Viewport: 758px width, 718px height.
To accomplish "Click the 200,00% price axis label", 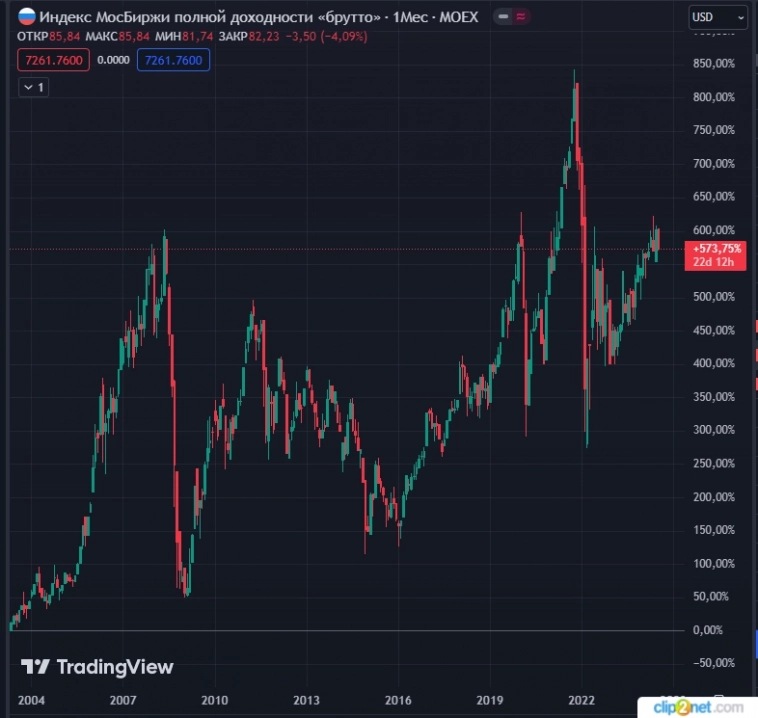I will click(x=714, y=497).
